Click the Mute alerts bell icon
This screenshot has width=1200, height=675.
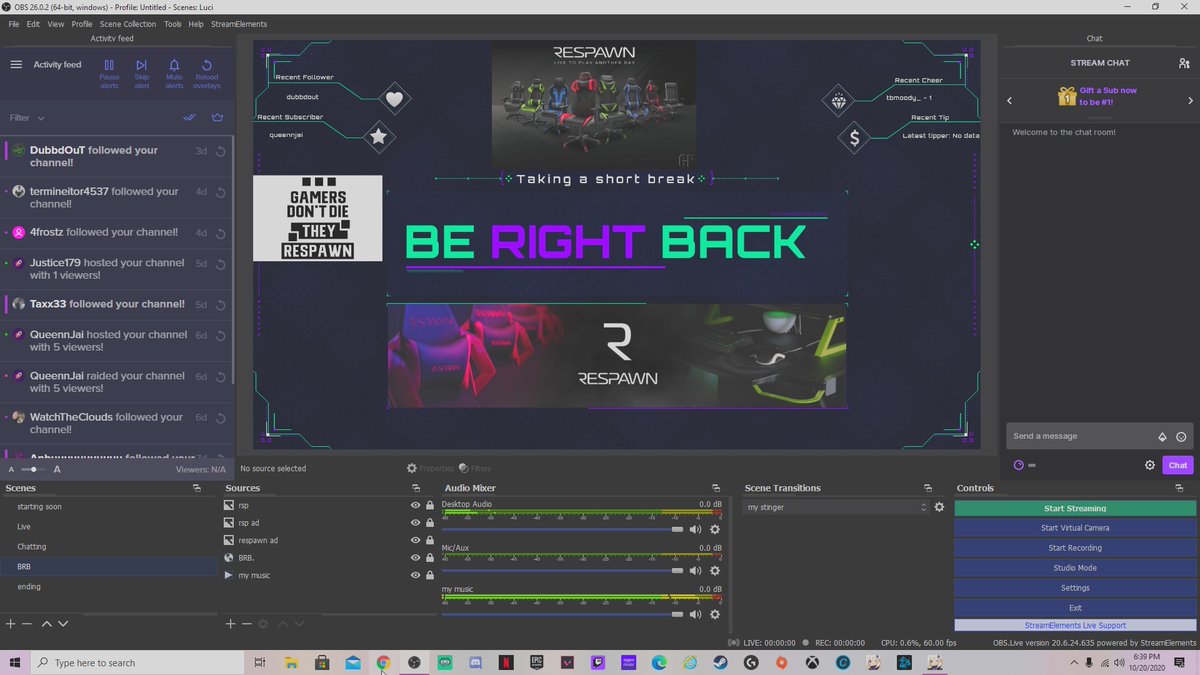click(174, 65)
